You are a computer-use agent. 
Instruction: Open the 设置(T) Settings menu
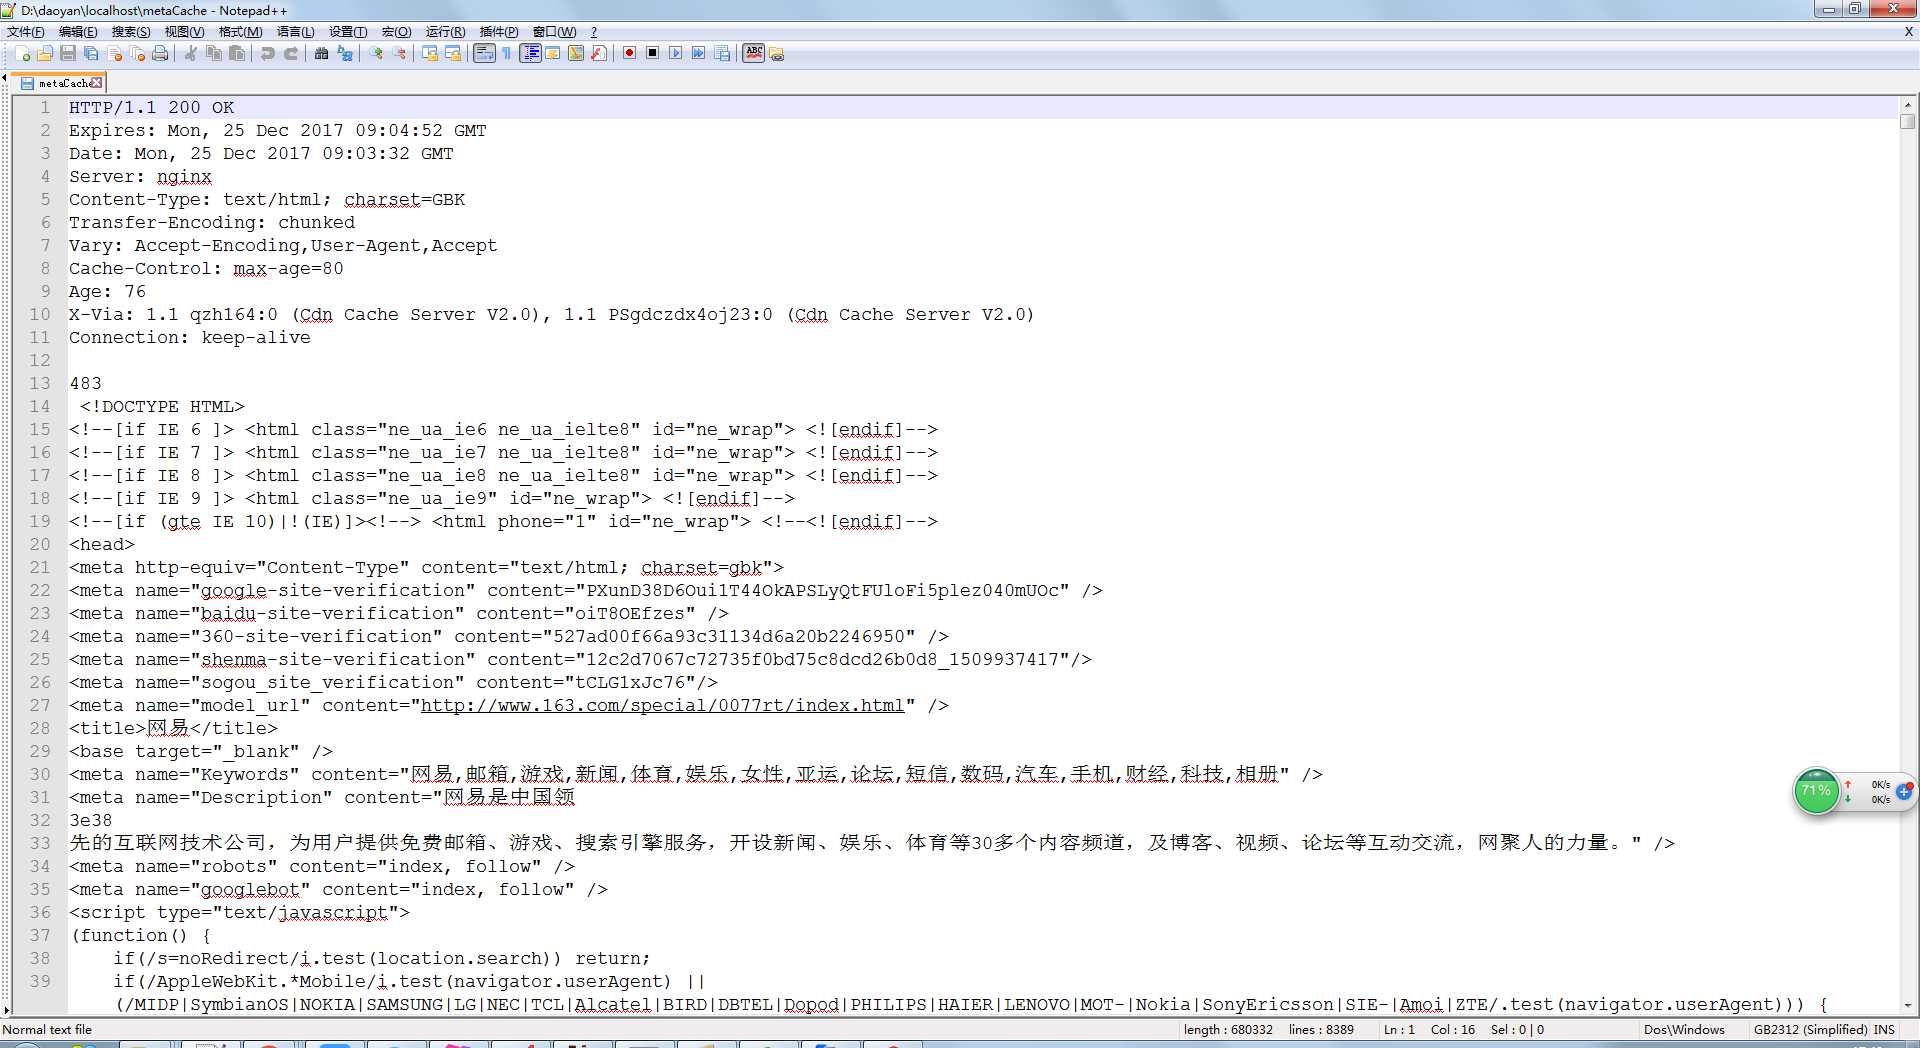(348, 32)
